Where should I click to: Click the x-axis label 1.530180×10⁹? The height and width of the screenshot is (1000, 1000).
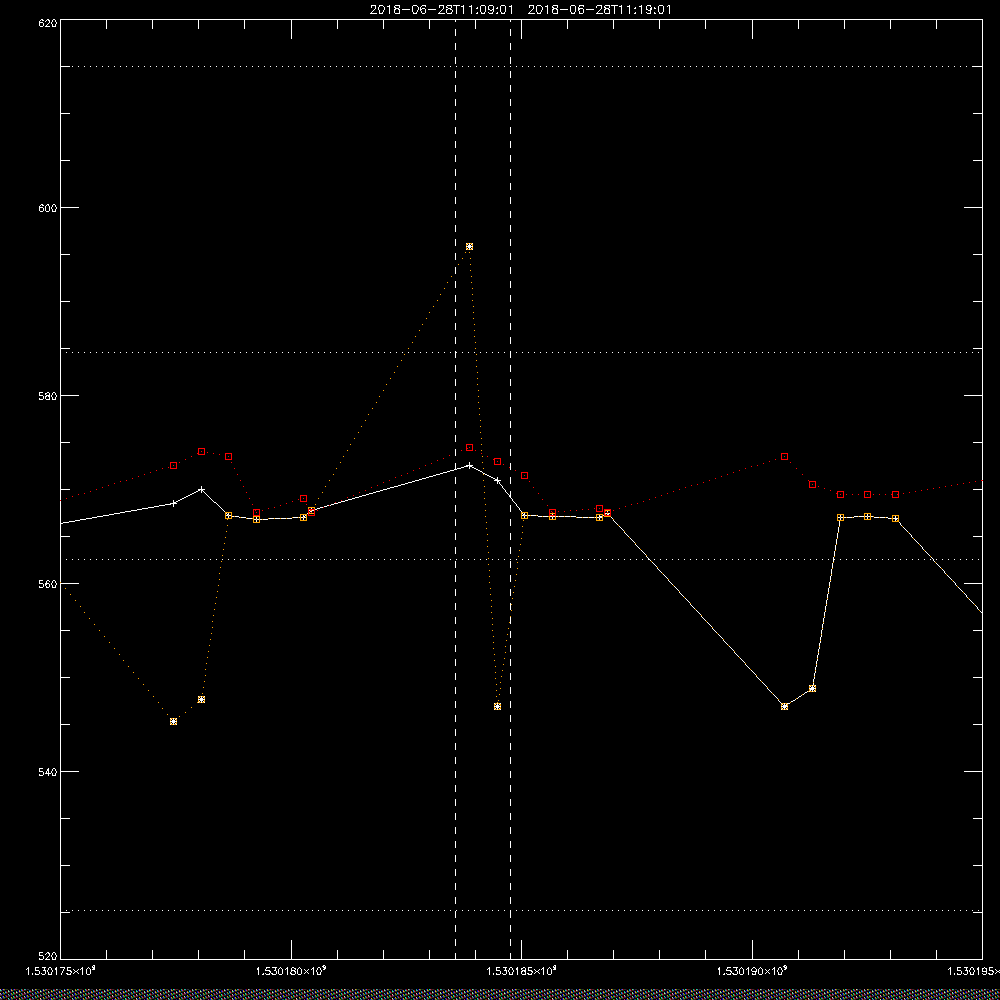[291, 971]
